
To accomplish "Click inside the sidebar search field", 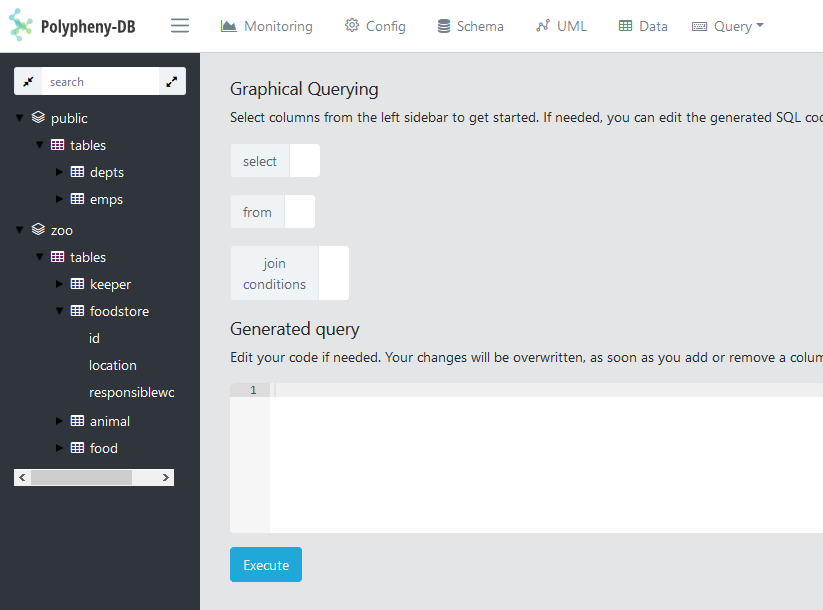I will [100, 81].
